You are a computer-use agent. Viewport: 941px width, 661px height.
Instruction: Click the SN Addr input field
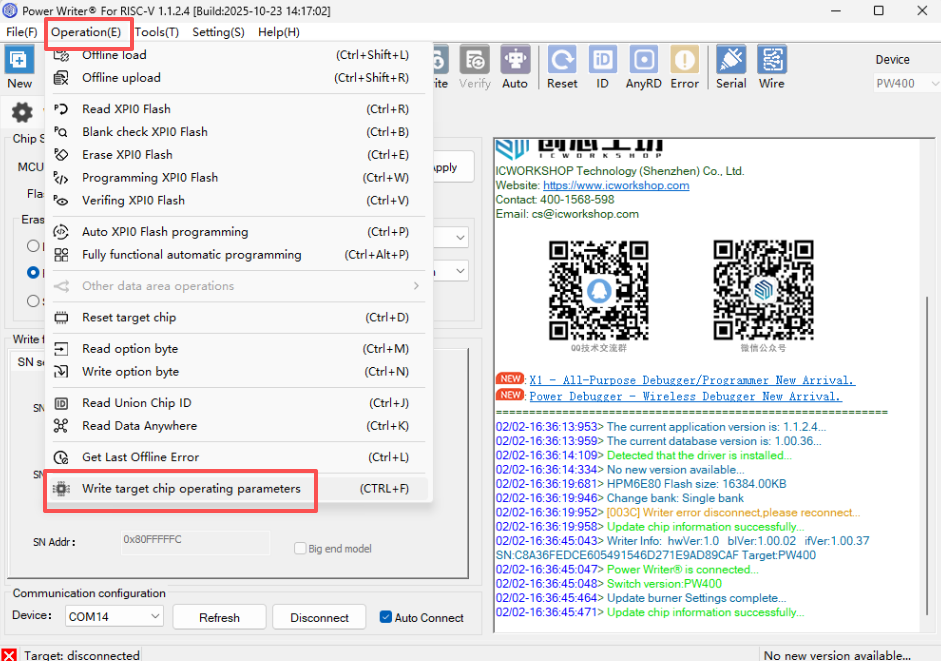201,540
